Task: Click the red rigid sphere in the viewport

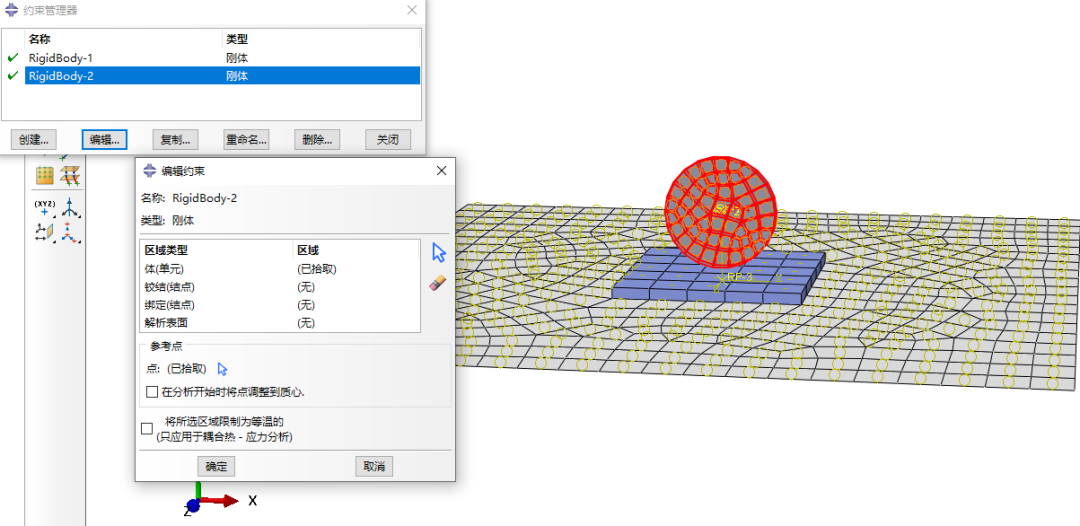Action: point(720,211)
